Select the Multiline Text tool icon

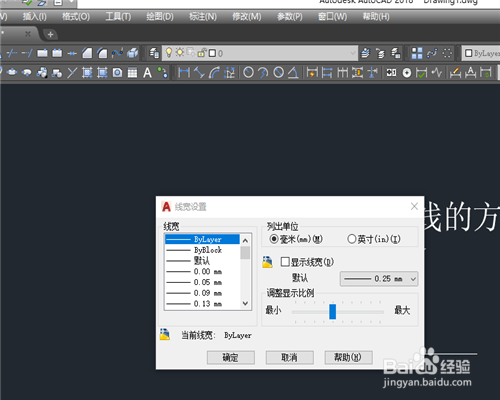[x=147, y=72]
